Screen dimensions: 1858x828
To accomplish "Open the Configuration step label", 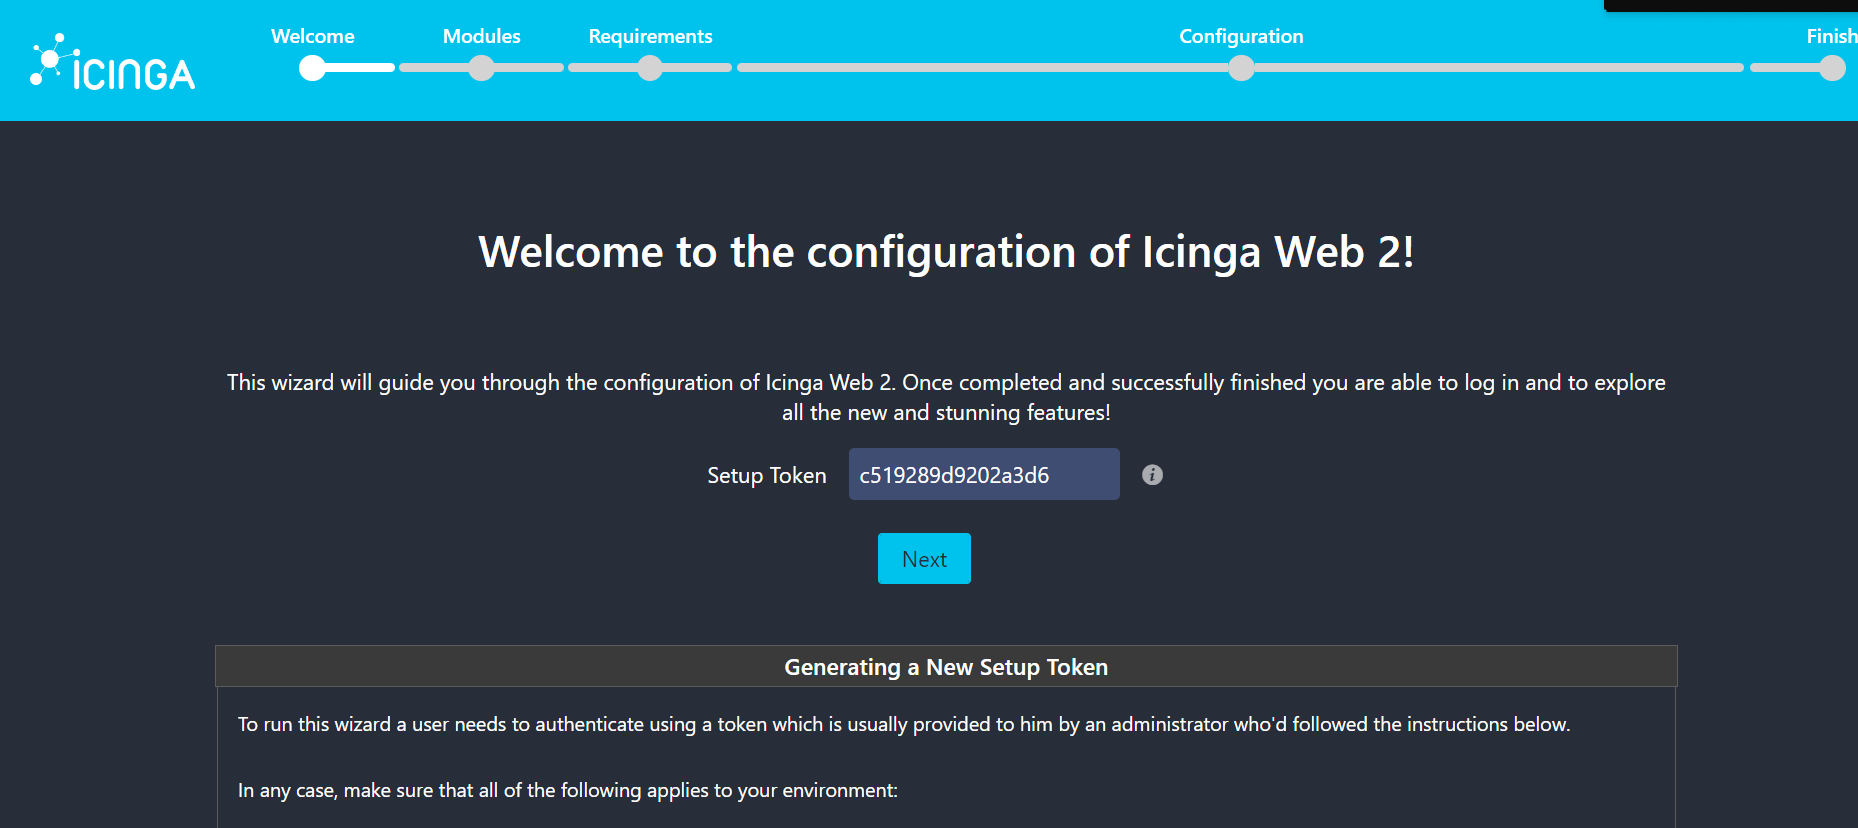I will (x=1241, y=37).
